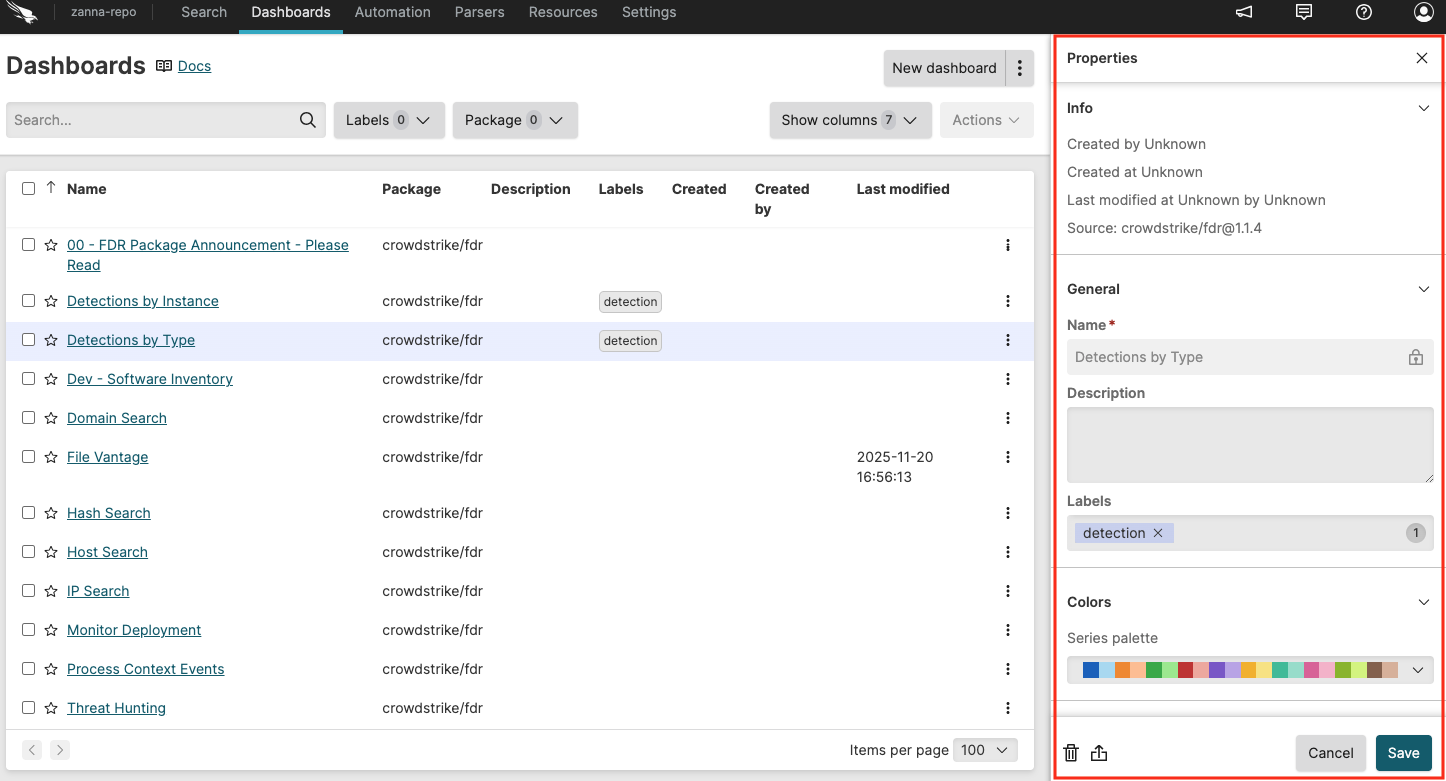Export the dashboard via the share icon
The image size is (1446, 781).
pyautogui.click(x=1101, y=752)
